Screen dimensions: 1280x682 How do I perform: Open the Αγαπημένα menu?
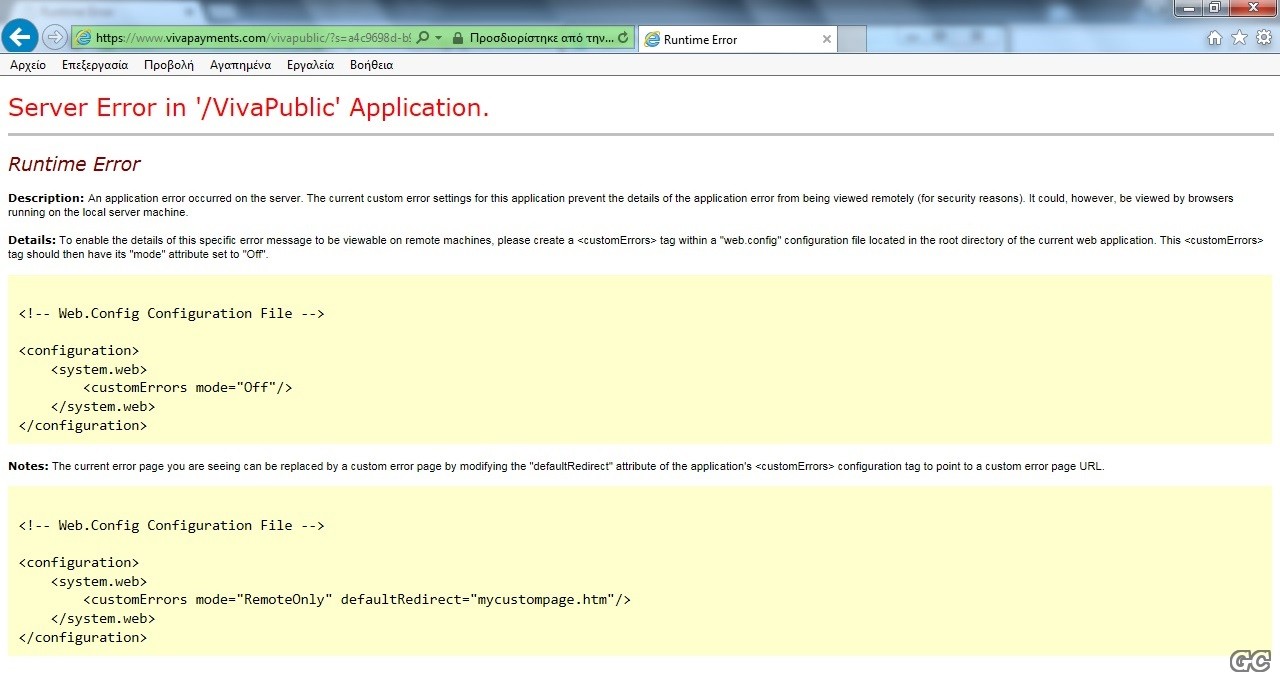coord(240,65)
